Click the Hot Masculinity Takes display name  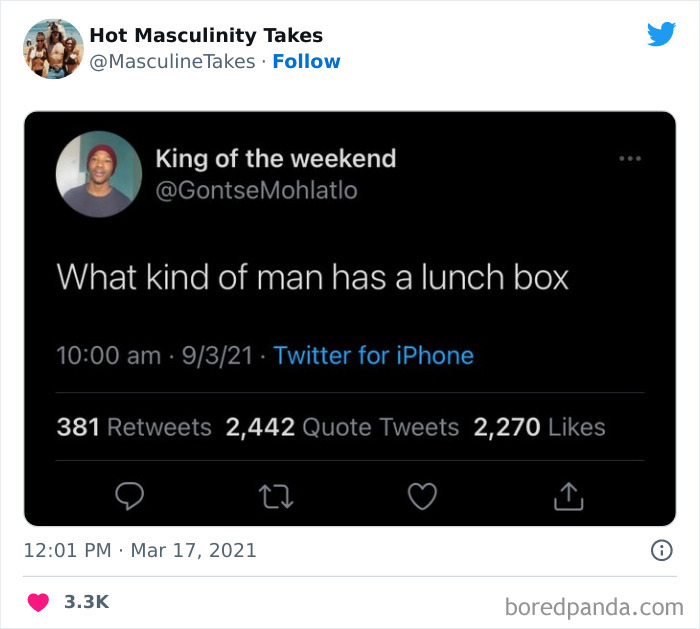tap(206, 35)
